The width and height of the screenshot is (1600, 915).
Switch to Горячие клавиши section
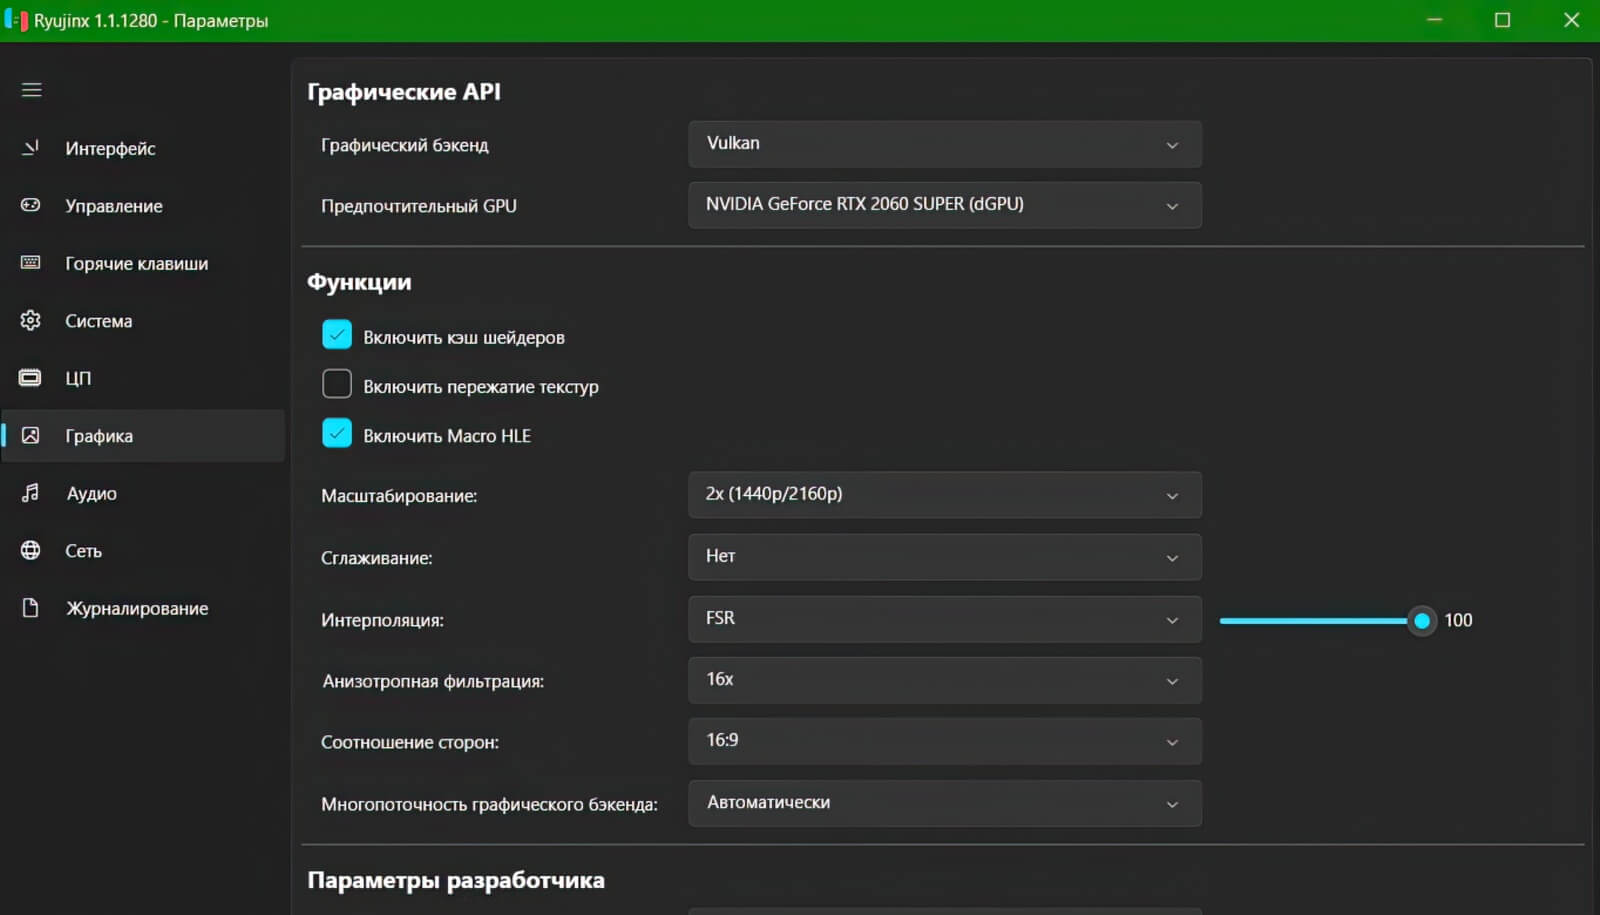coord(144,263)
